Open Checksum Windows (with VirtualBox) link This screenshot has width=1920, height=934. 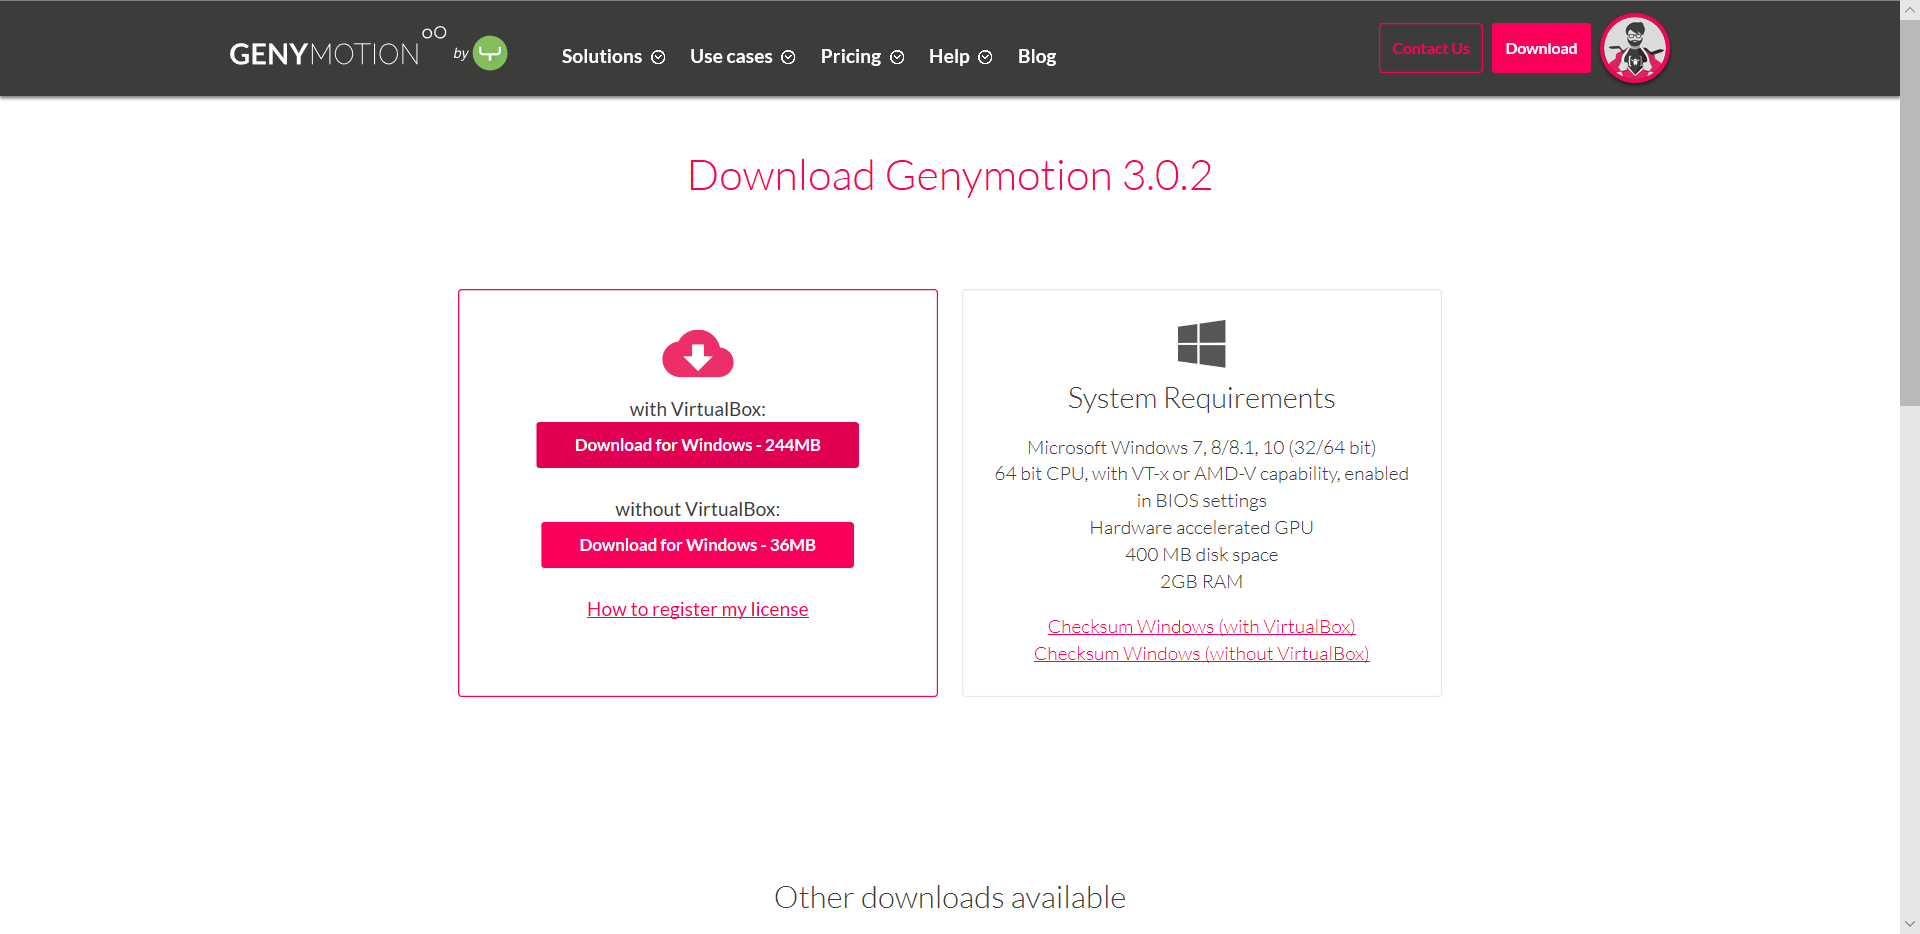pos(1202,626)
